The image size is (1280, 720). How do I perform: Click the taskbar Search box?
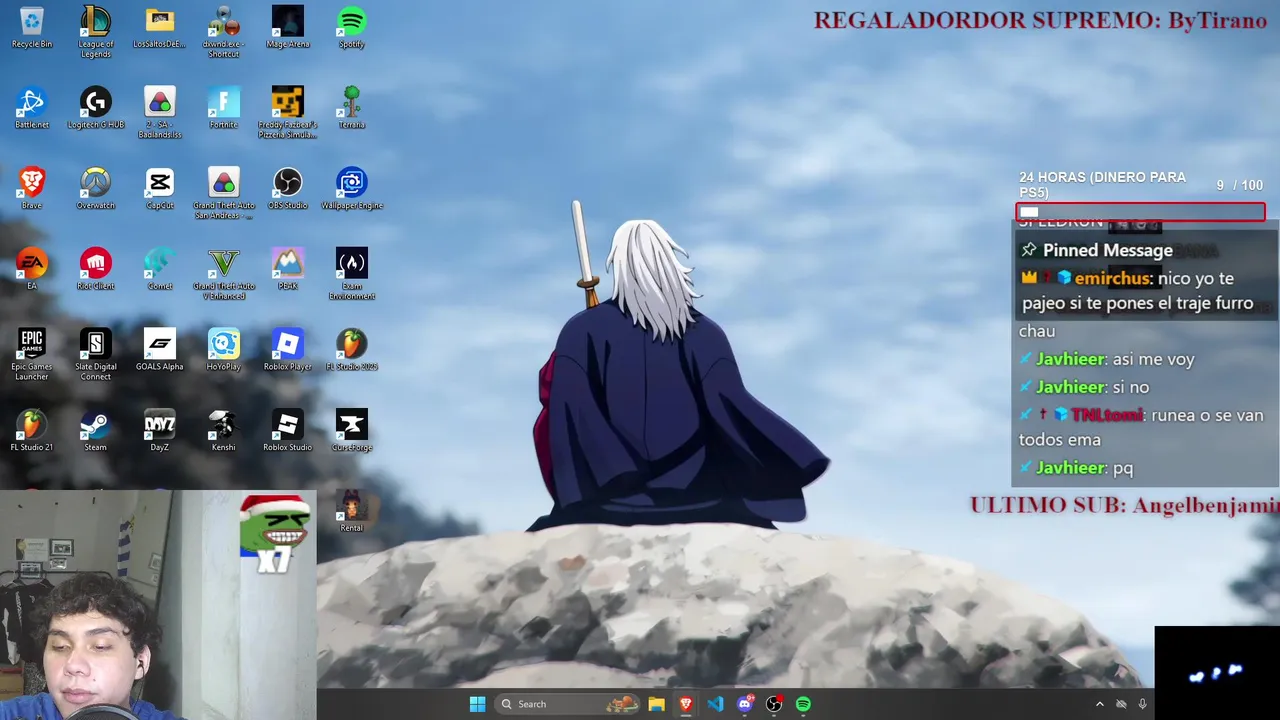click(x=568, y=704)
